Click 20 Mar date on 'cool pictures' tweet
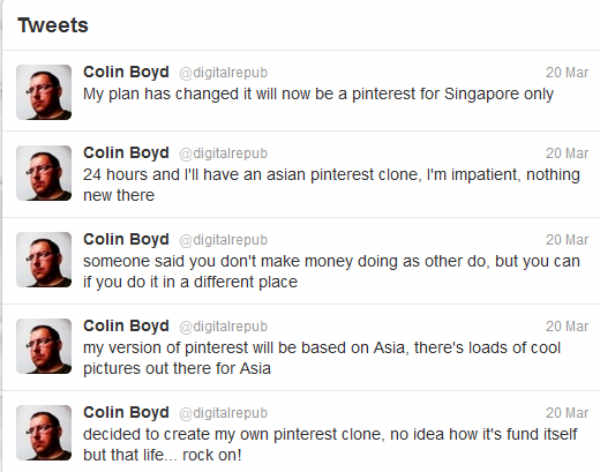The width and height of the screenshot is (600, 472). pyautogui.click(x=567, y=327)
